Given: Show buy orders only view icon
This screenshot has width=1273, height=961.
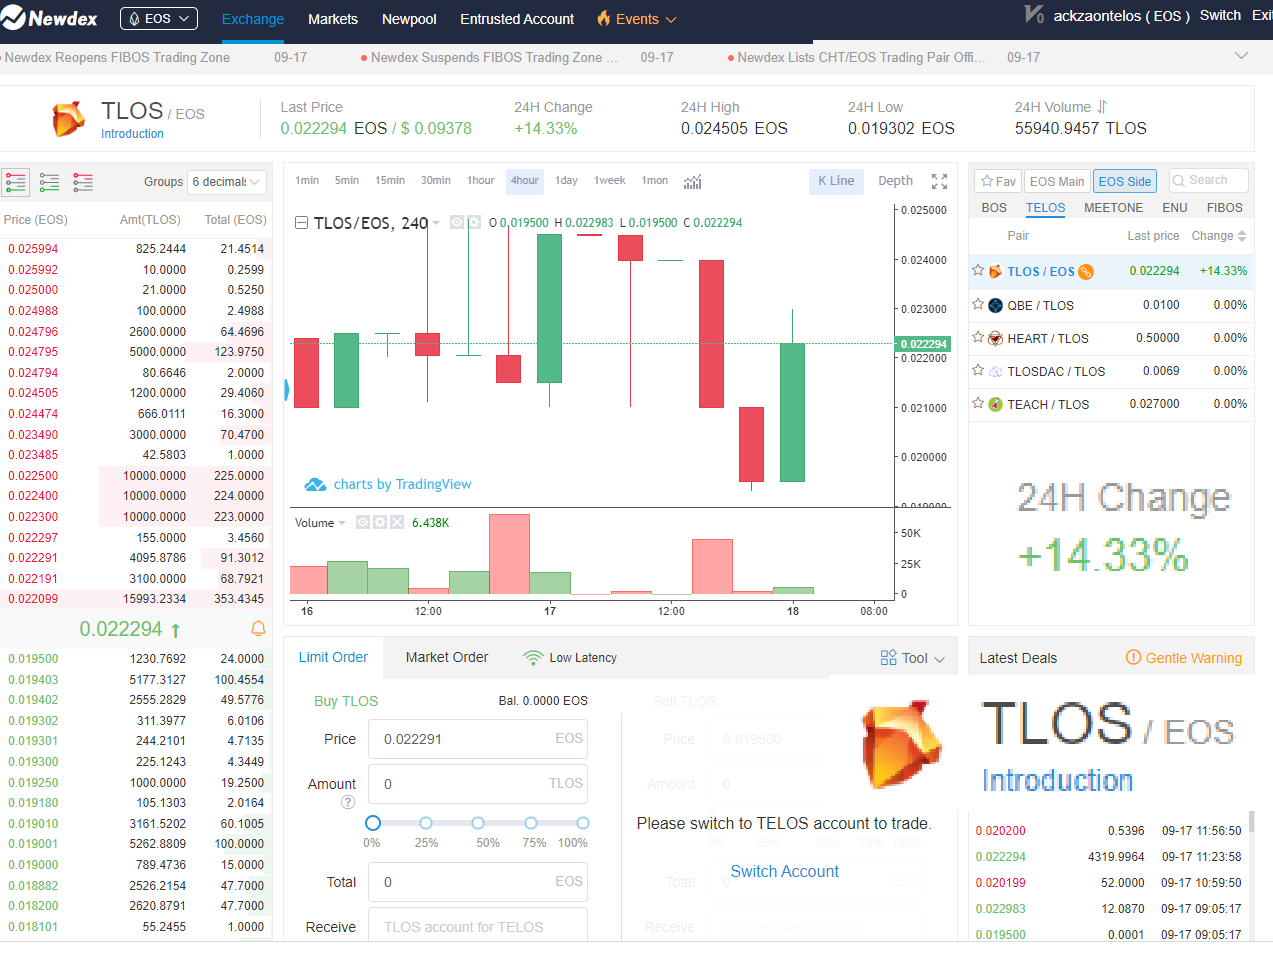Looking at the screenshot, I should (49, 182).
